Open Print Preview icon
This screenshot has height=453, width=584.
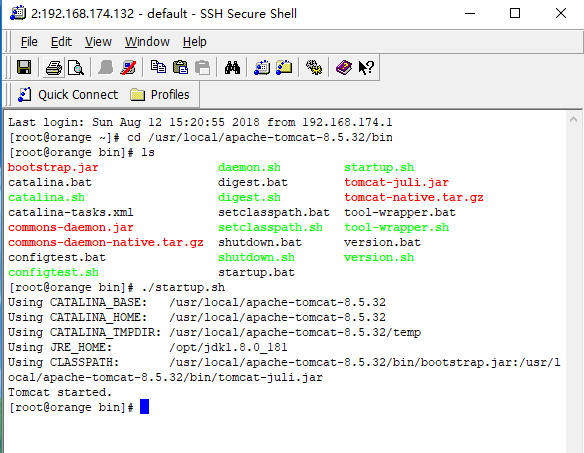[x=76, y=67]
